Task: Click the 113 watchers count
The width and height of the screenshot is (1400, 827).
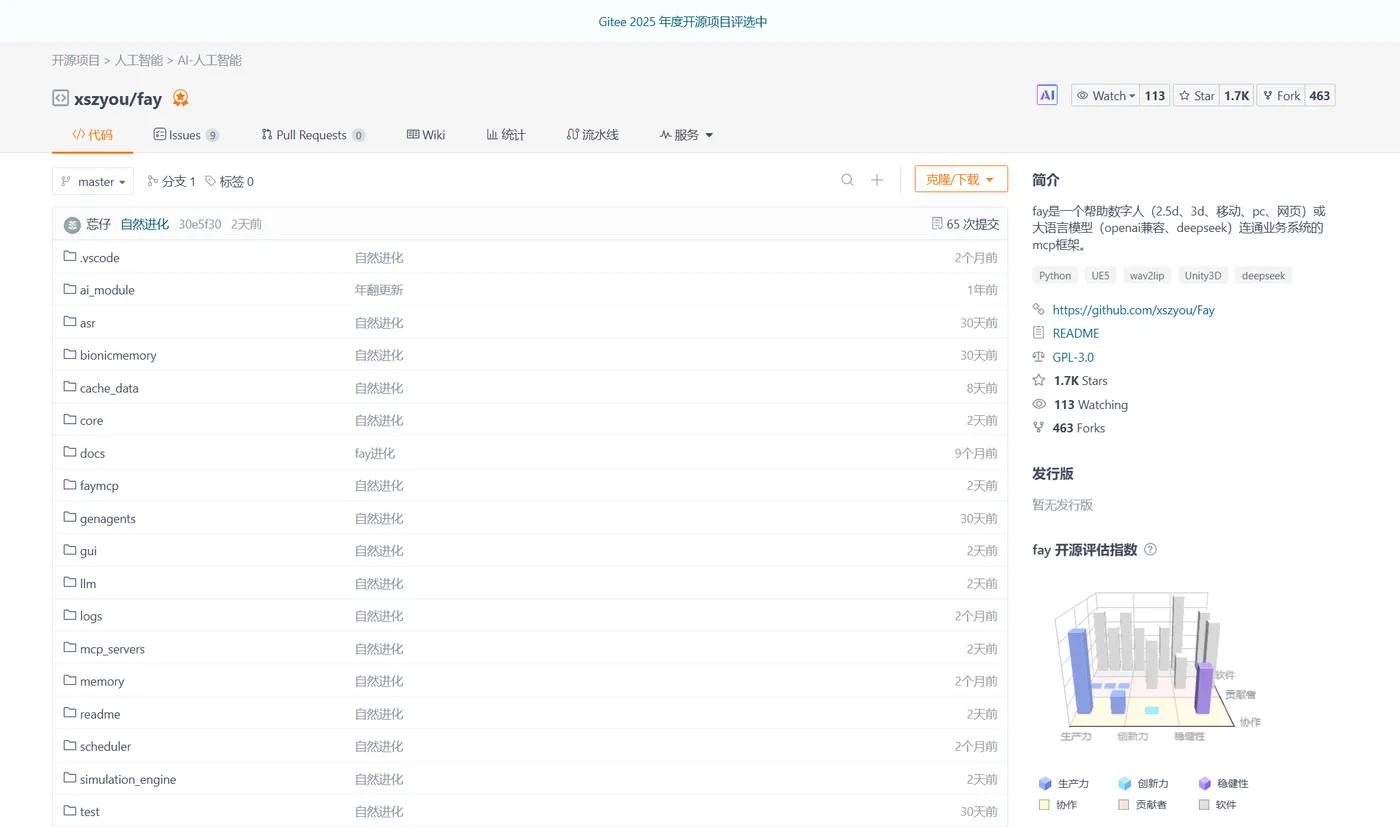Action: point(1155,95)
